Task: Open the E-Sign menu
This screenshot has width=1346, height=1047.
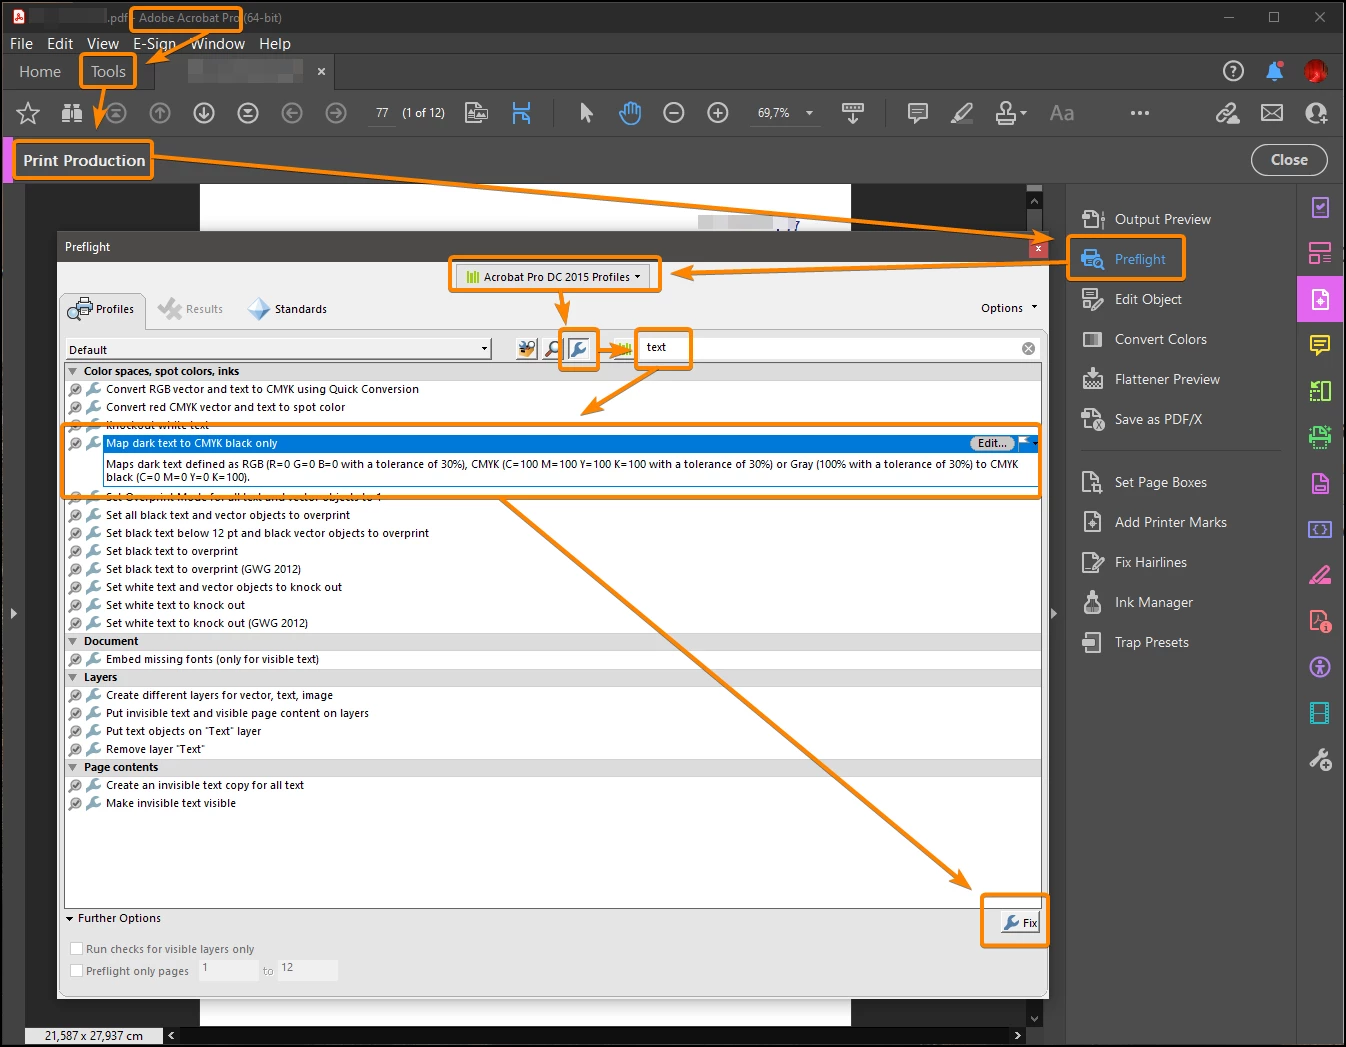Action: coord(154,44)
